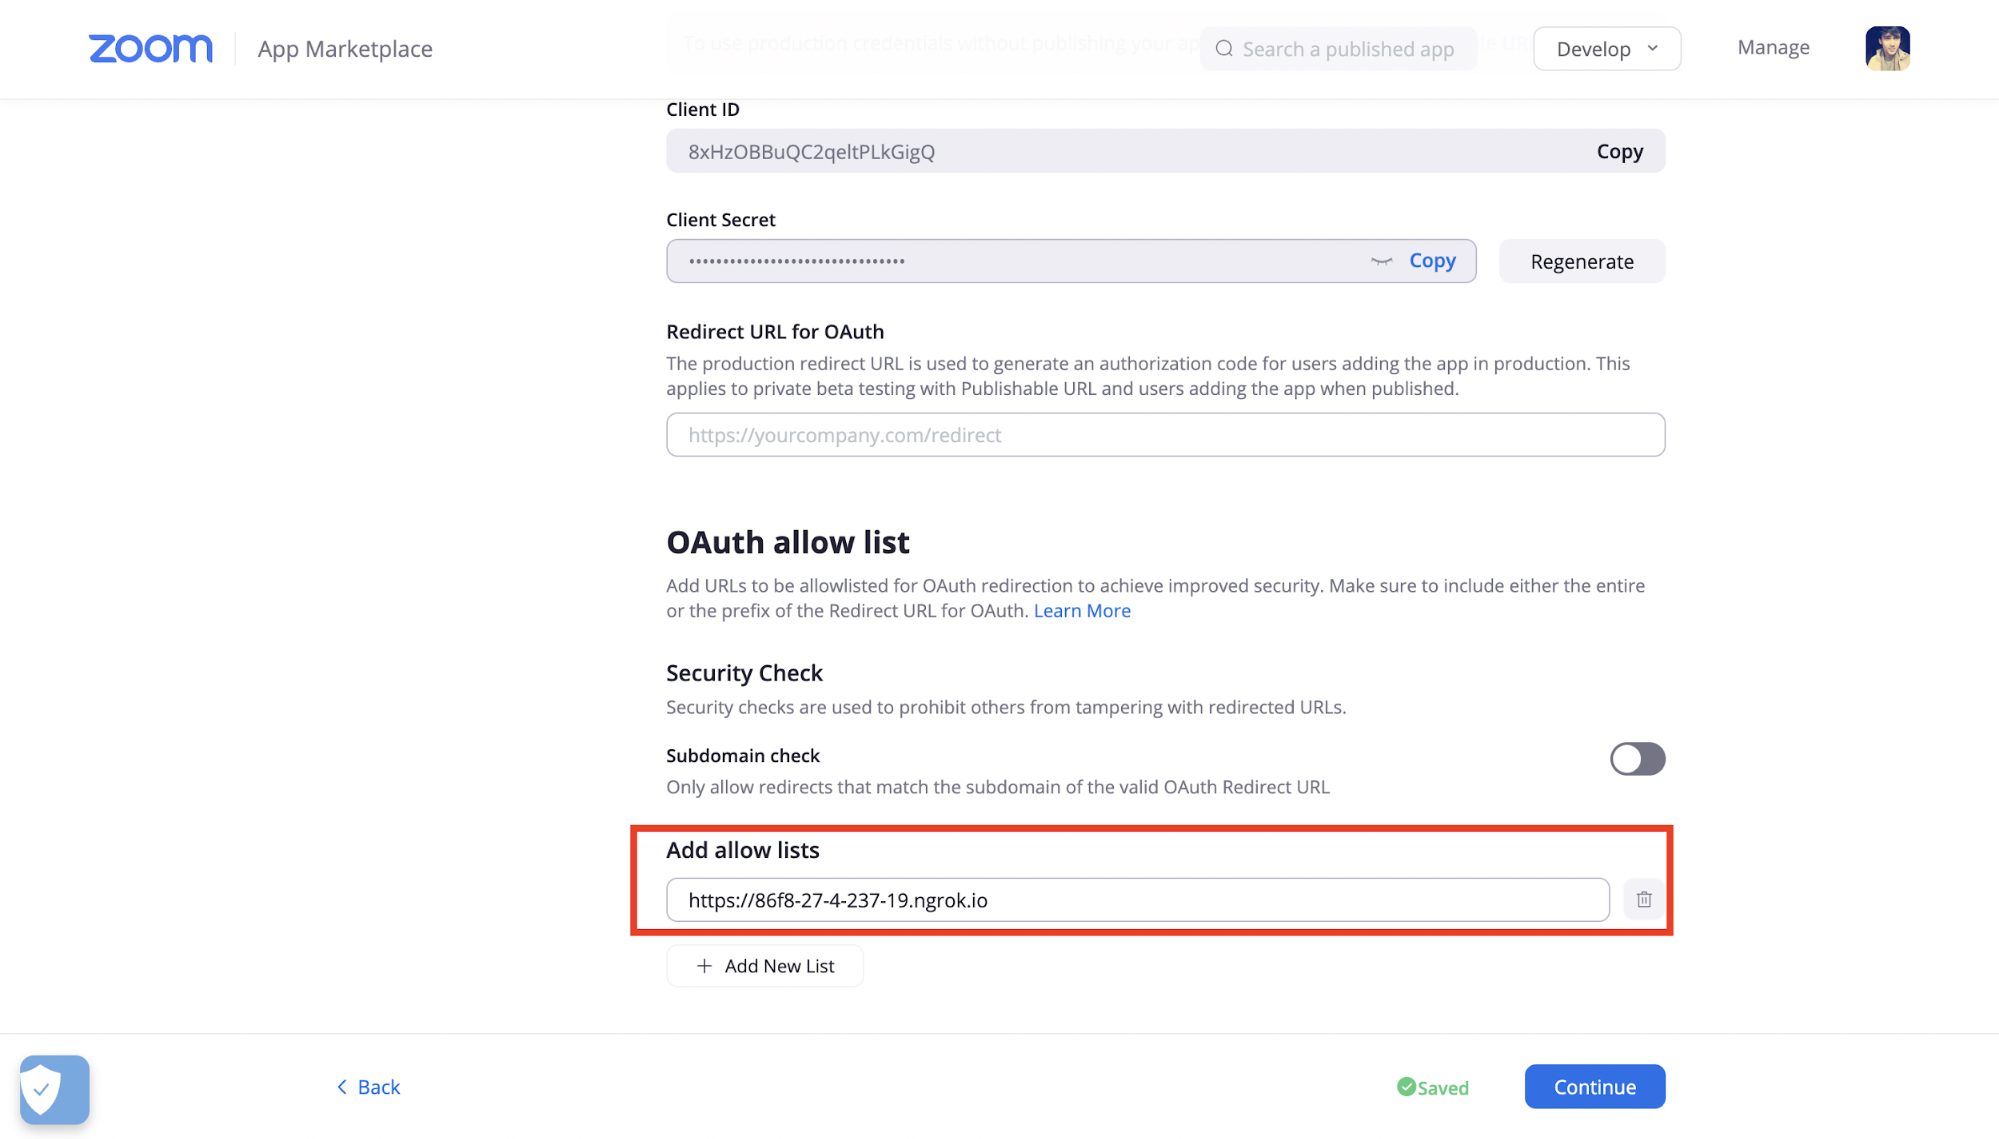Screen dimensions: 1999x1139
Task: Click the plus icon on Add New List
Action: point(703,965)
